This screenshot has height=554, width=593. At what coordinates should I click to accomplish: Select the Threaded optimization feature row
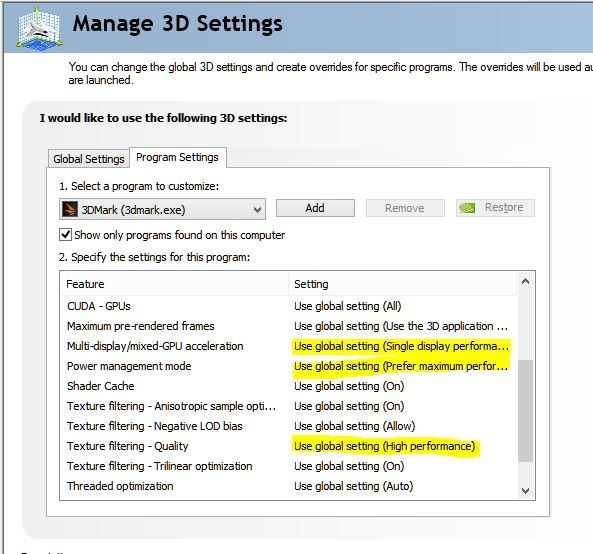[x=289, y=486]
